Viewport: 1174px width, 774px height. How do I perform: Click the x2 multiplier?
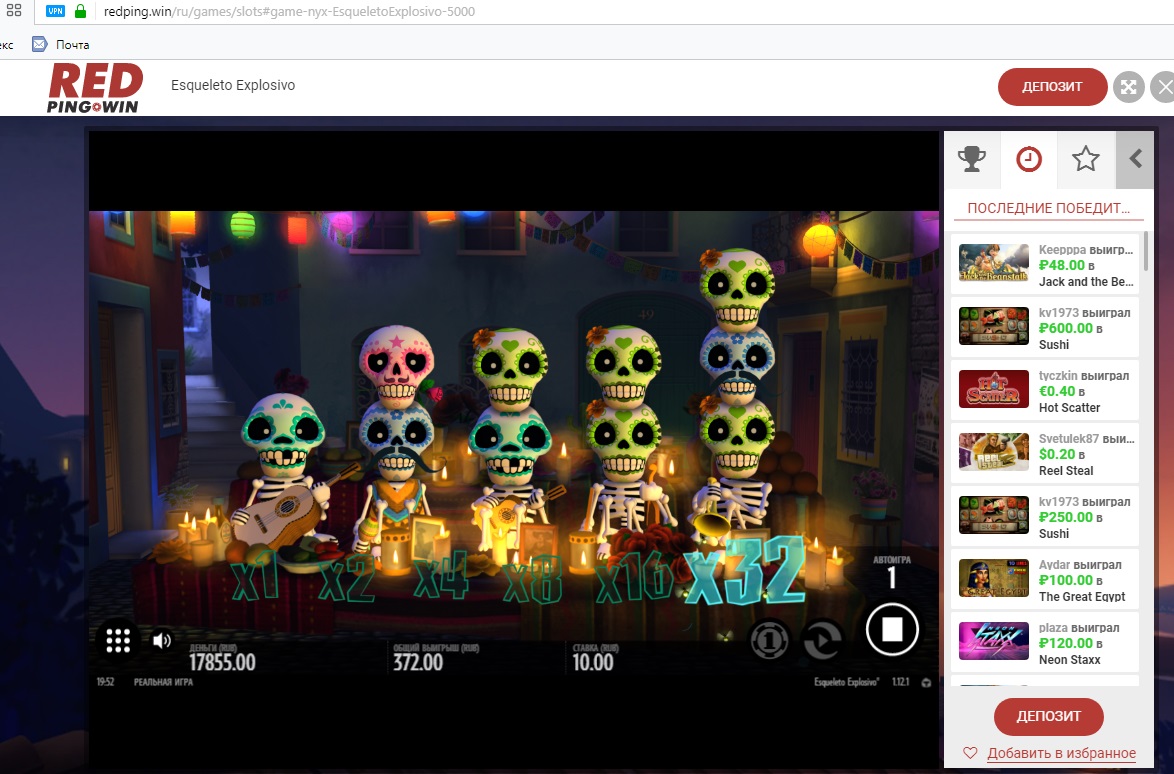click(x=347, y=579)
